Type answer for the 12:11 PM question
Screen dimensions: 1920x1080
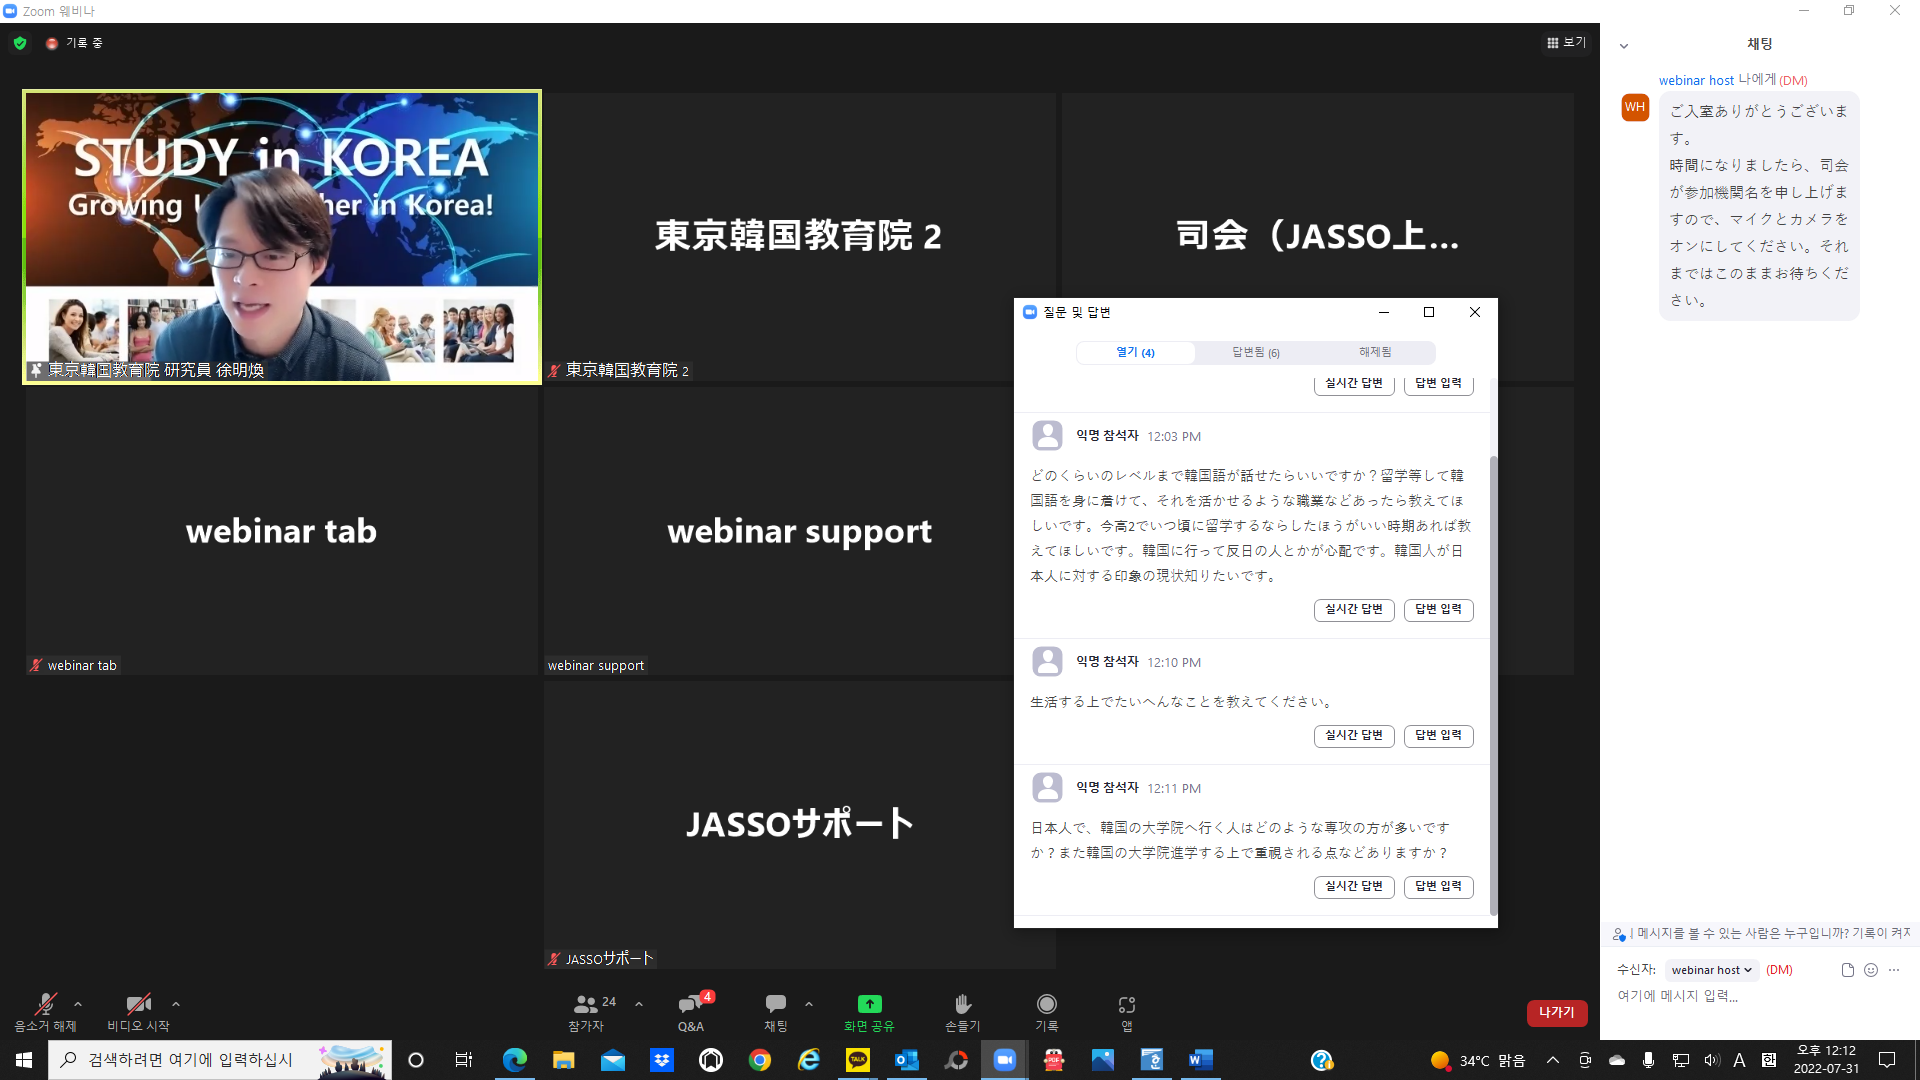1438,886
